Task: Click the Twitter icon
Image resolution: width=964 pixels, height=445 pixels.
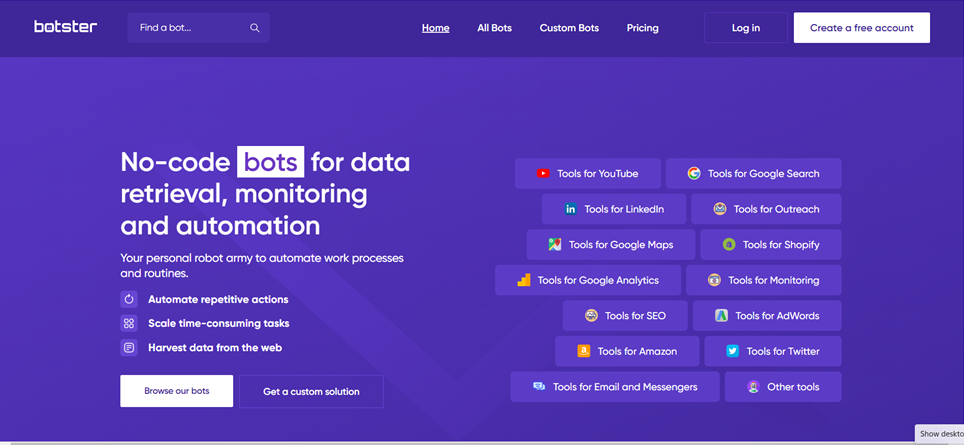Action: (x=733, y=352)
